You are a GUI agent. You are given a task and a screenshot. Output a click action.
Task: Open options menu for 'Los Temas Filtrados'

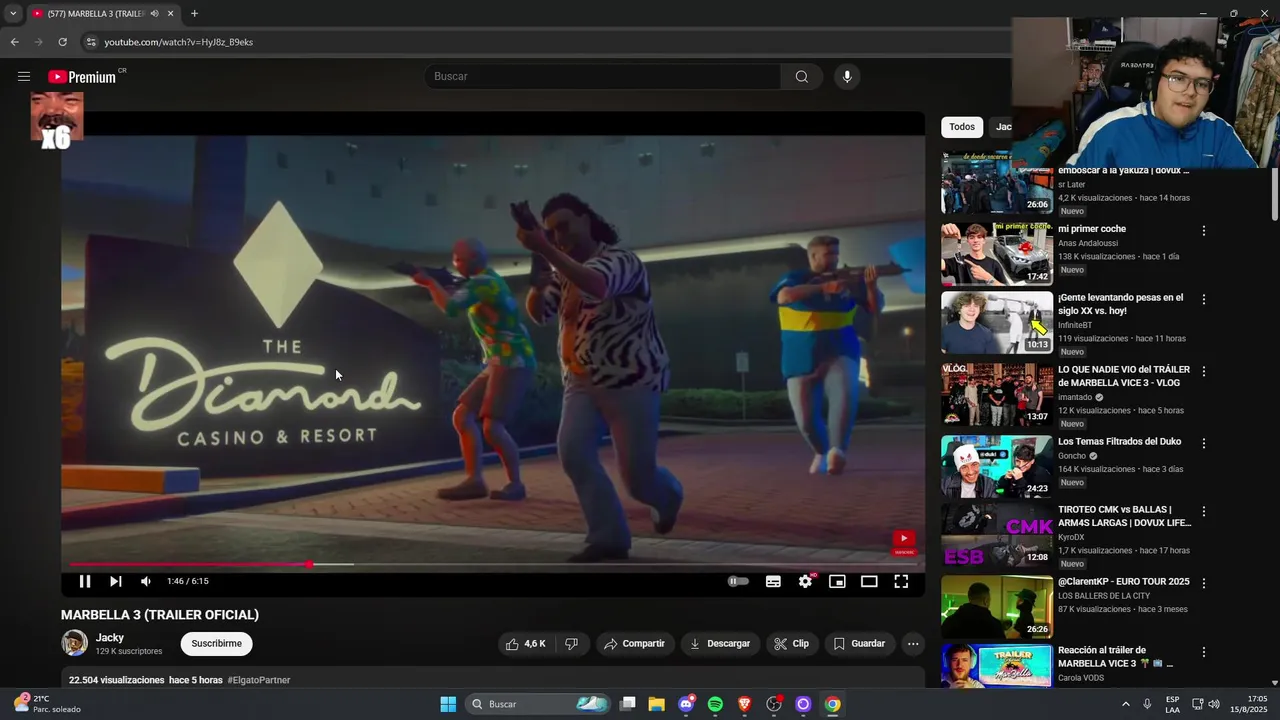pyautogui.click(x=1204, y=443)
